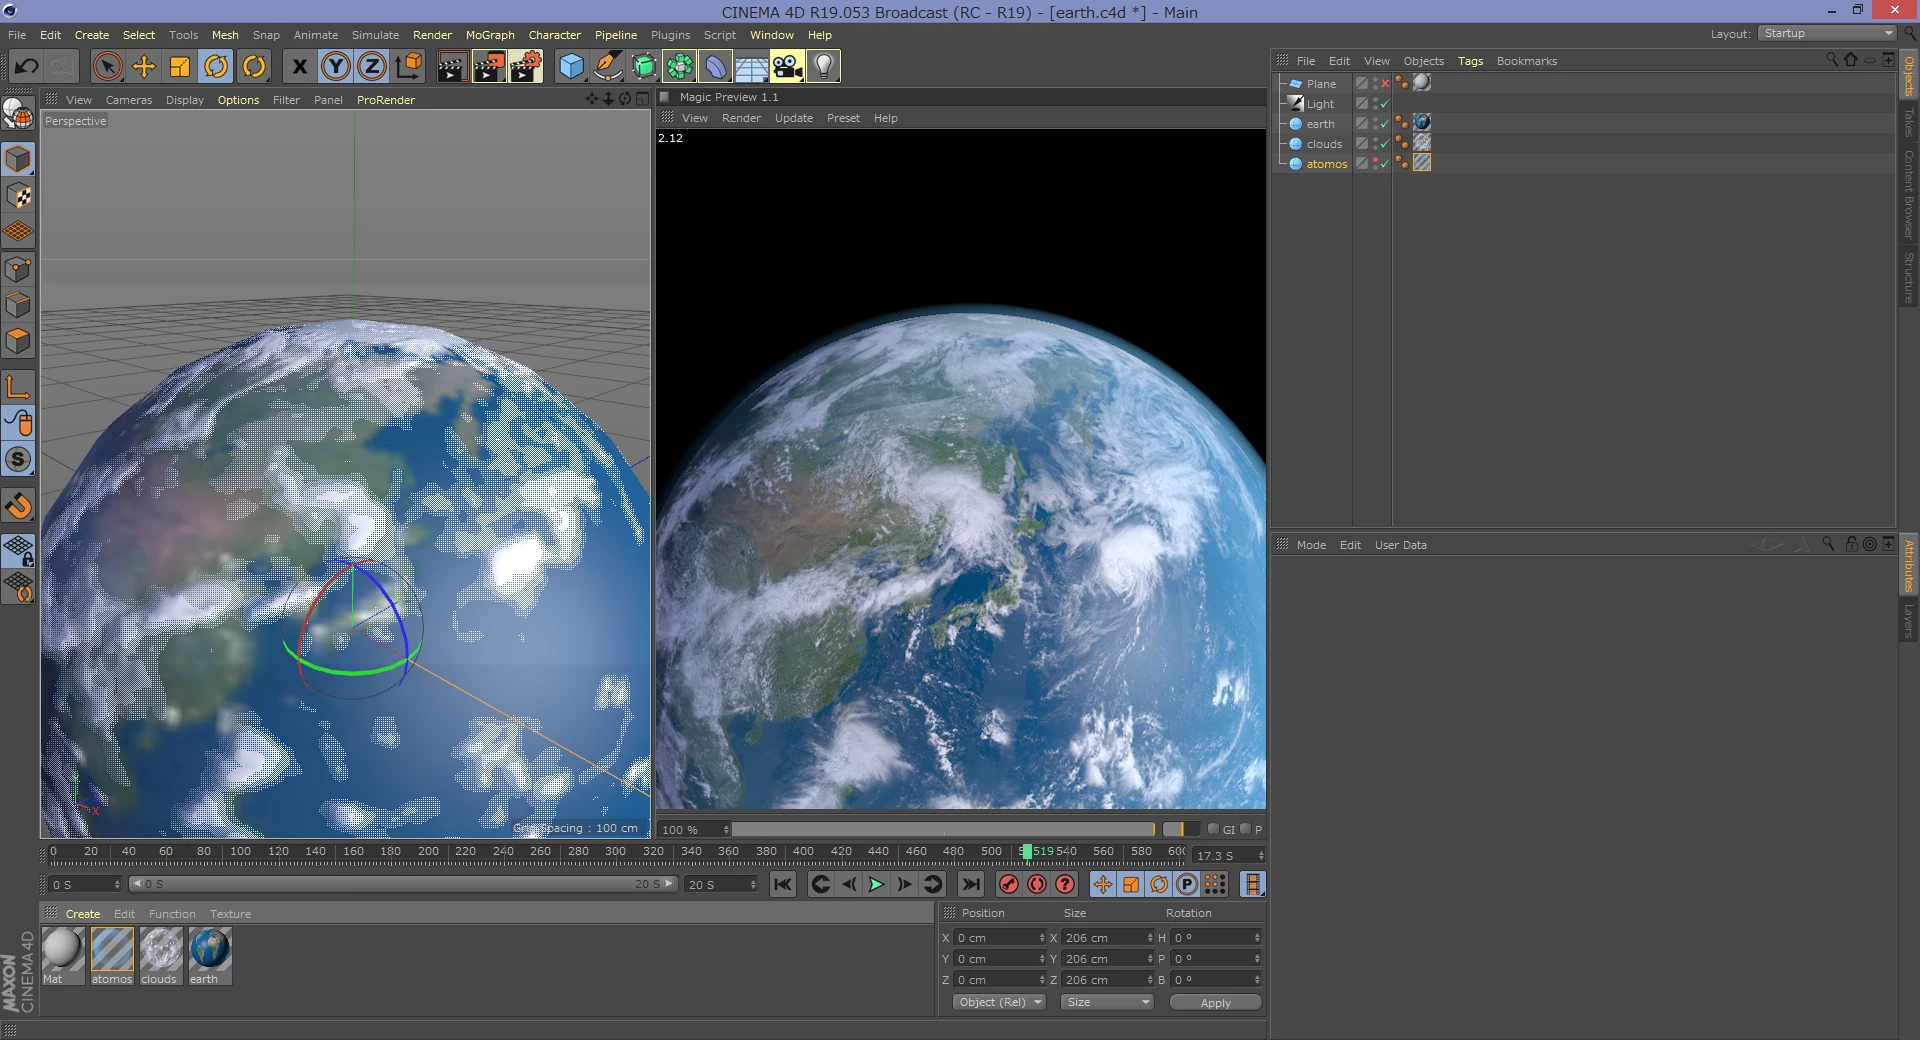Open the Preset menu in Magic Preview

843,118
